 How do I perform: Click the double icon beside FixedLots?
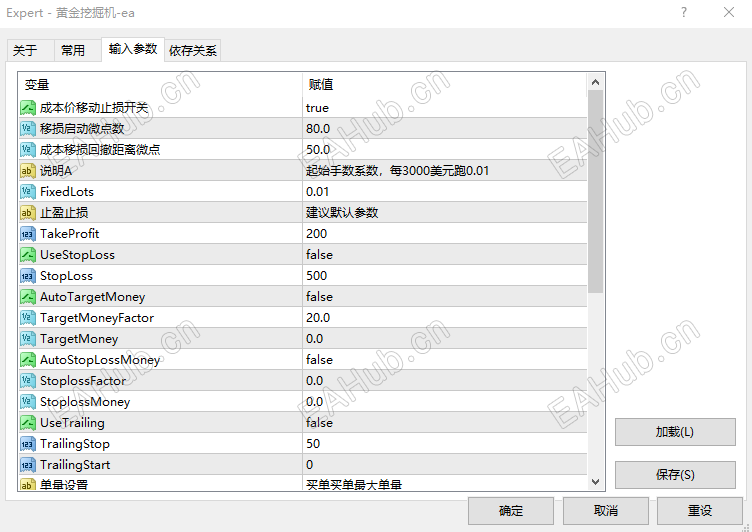(28, 192)
